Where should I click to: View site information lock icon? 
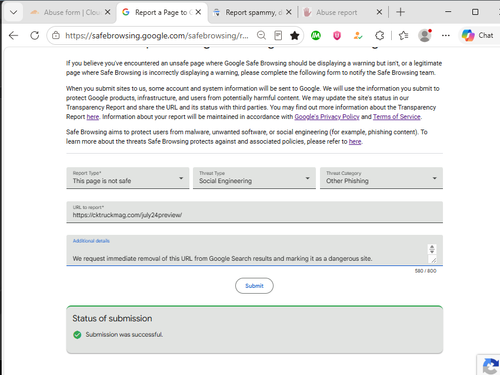[56, 35]
